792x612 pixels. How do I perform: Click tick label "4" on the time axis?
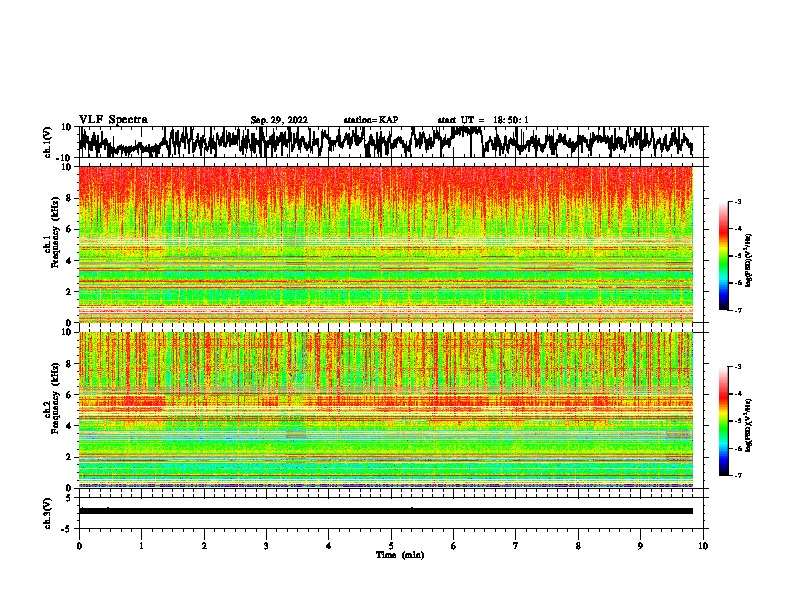(x=329, y=546)
